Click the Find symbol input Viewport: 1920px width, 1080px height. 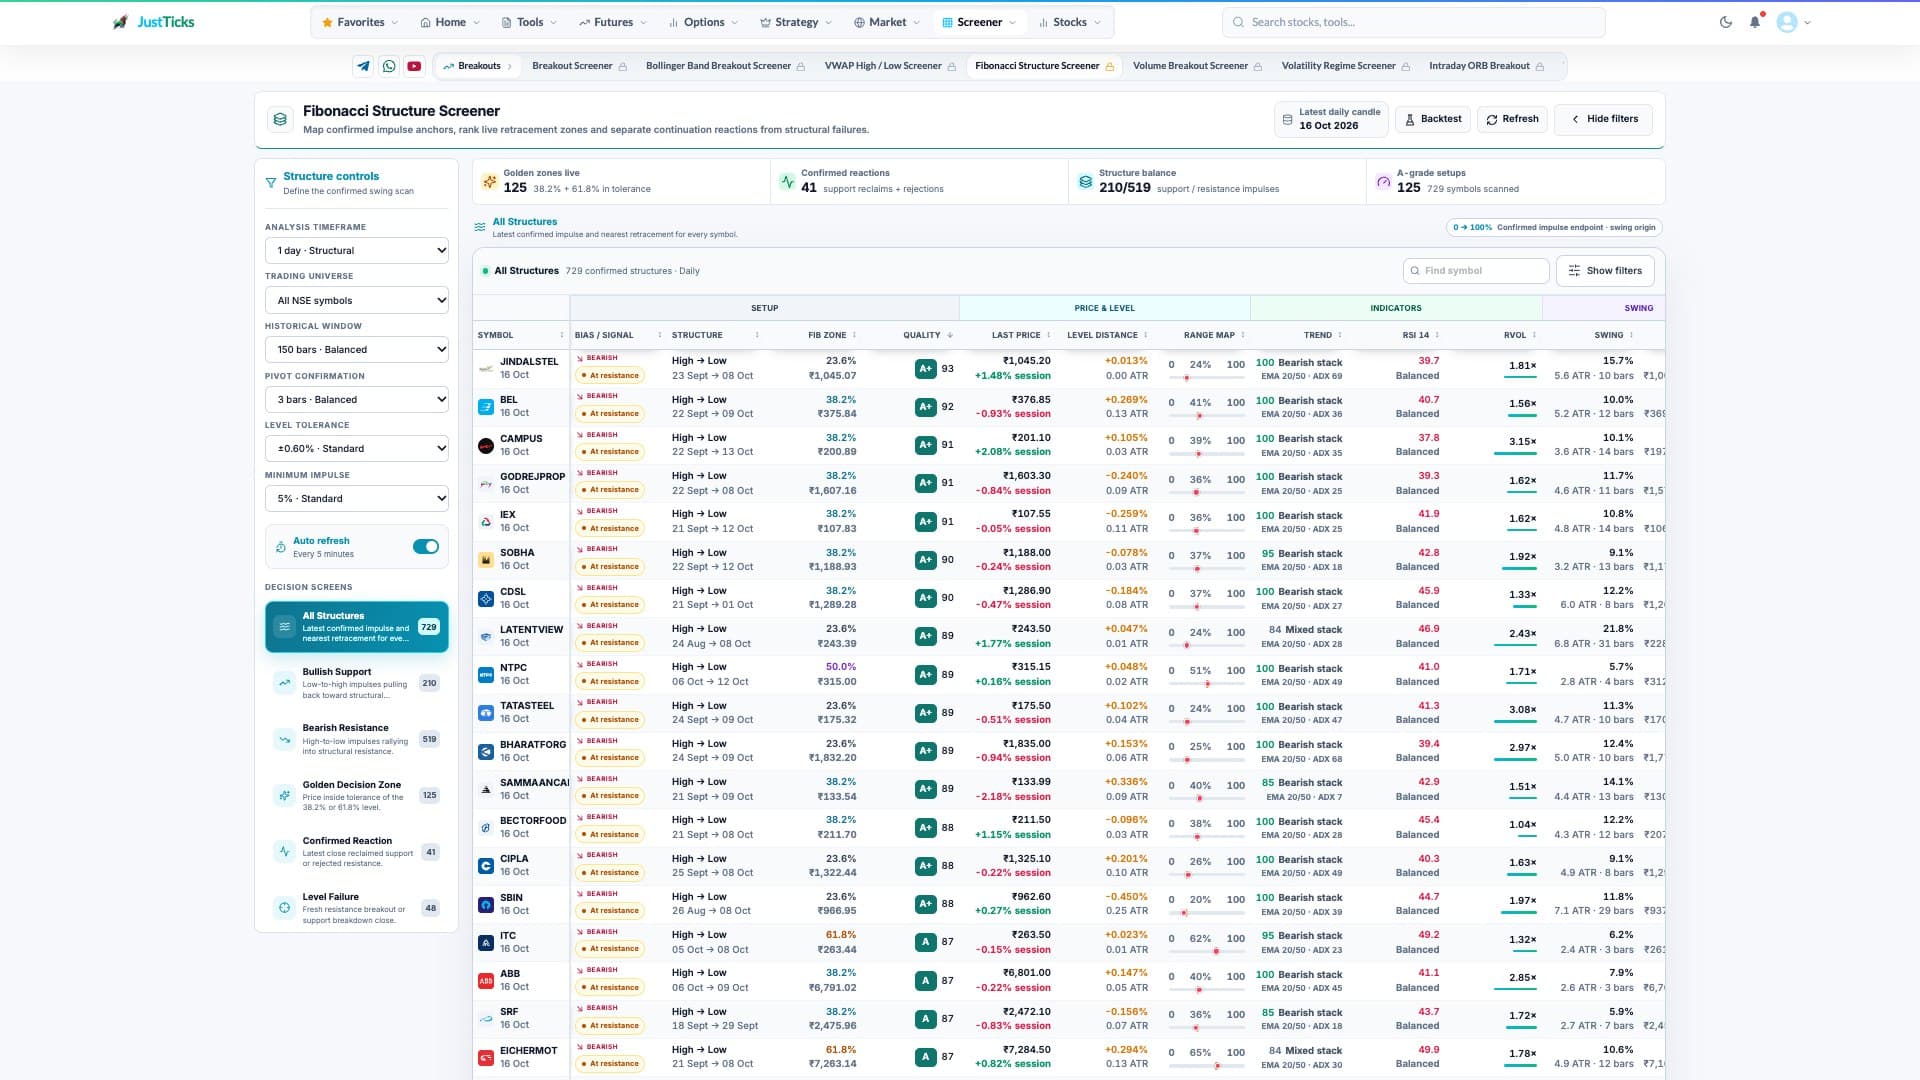point(1476,271)
